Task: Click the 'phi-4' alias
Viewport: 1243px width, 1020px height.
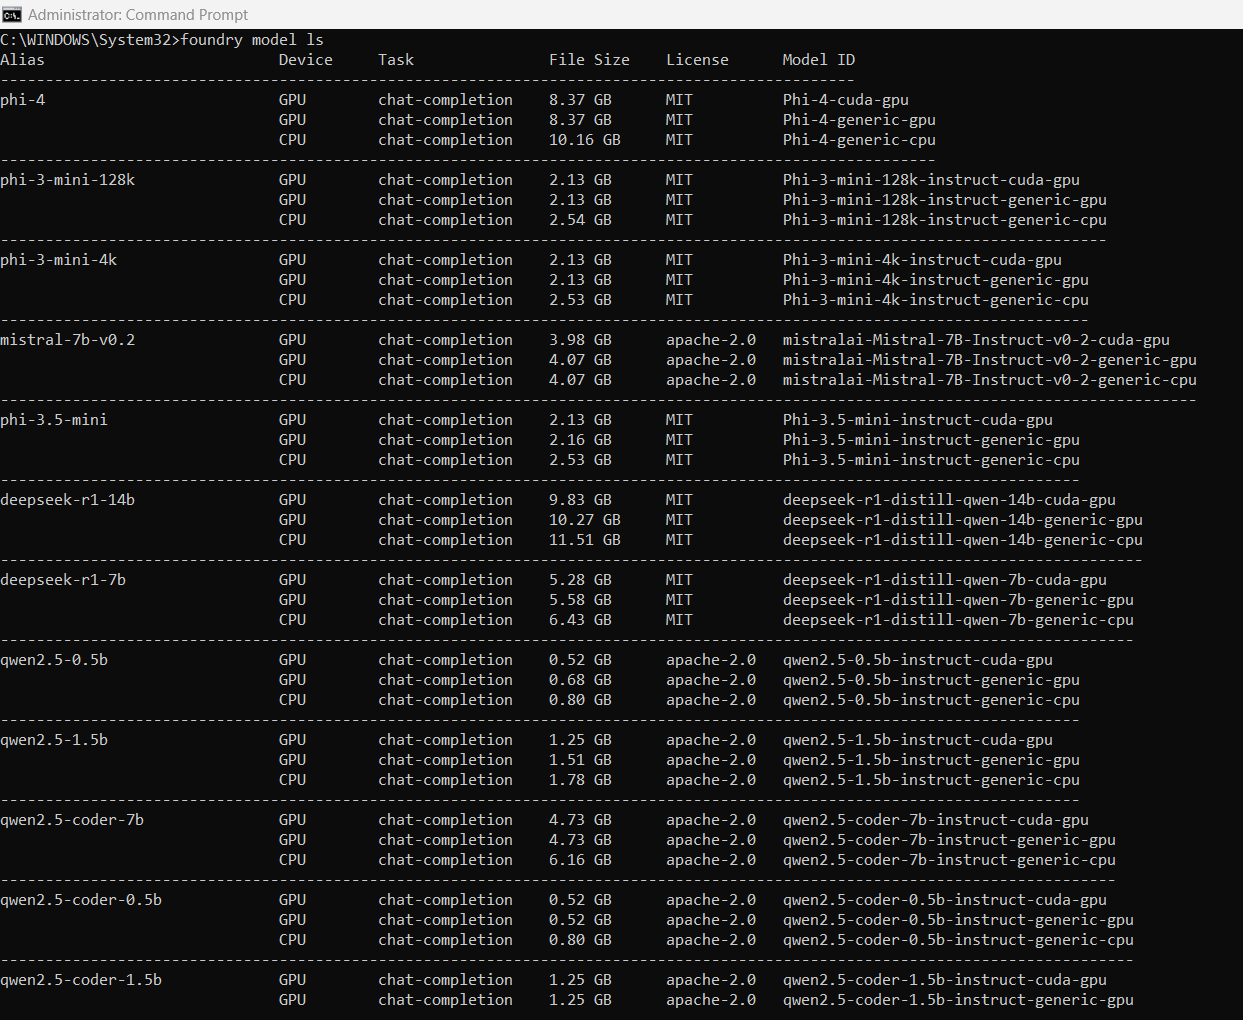Action: (x=23, y=100)
